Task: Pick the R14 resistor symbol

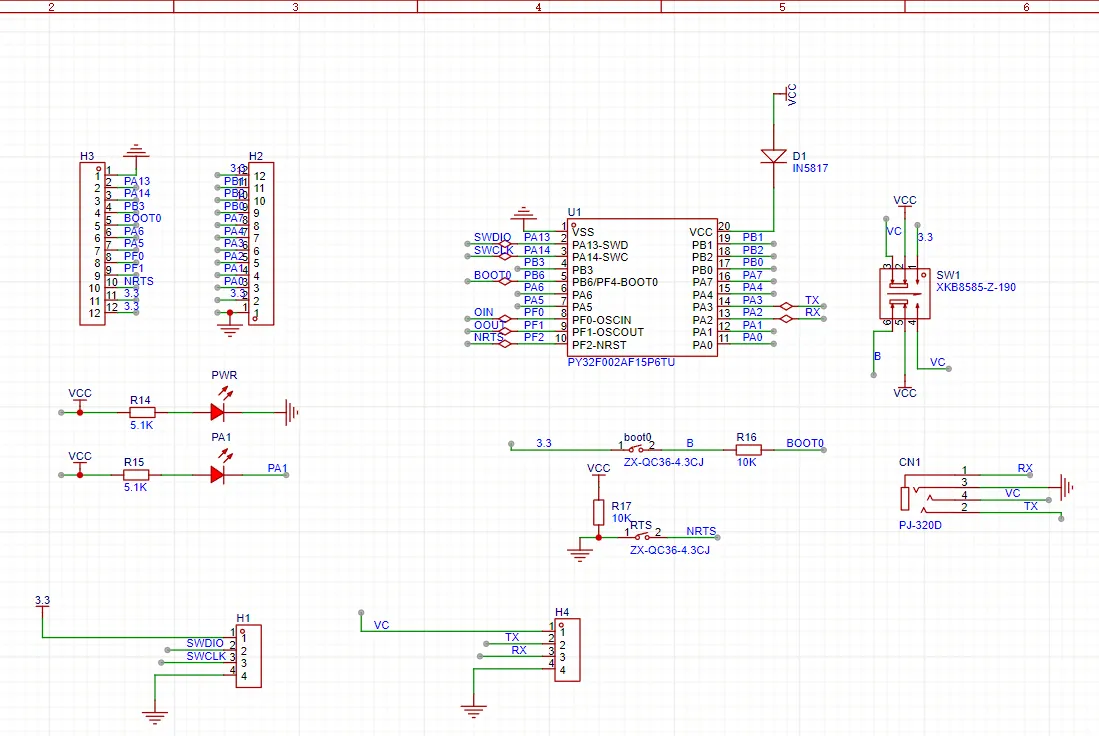Action: 142,411
